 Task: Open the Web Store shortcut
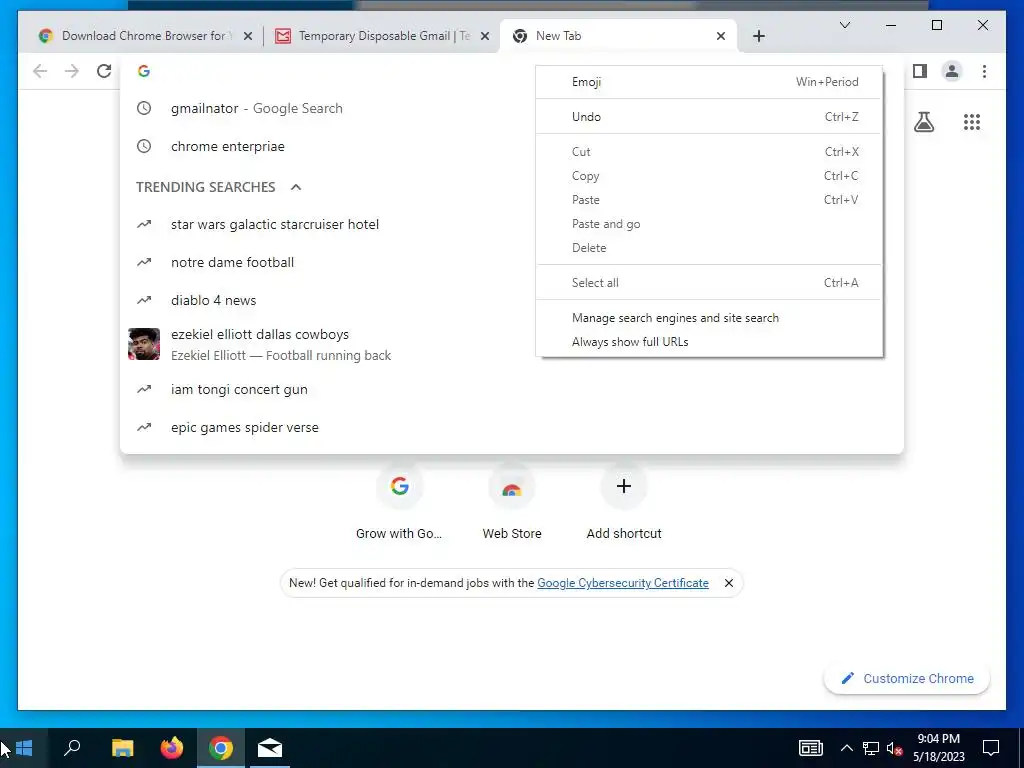coord(511,502)
